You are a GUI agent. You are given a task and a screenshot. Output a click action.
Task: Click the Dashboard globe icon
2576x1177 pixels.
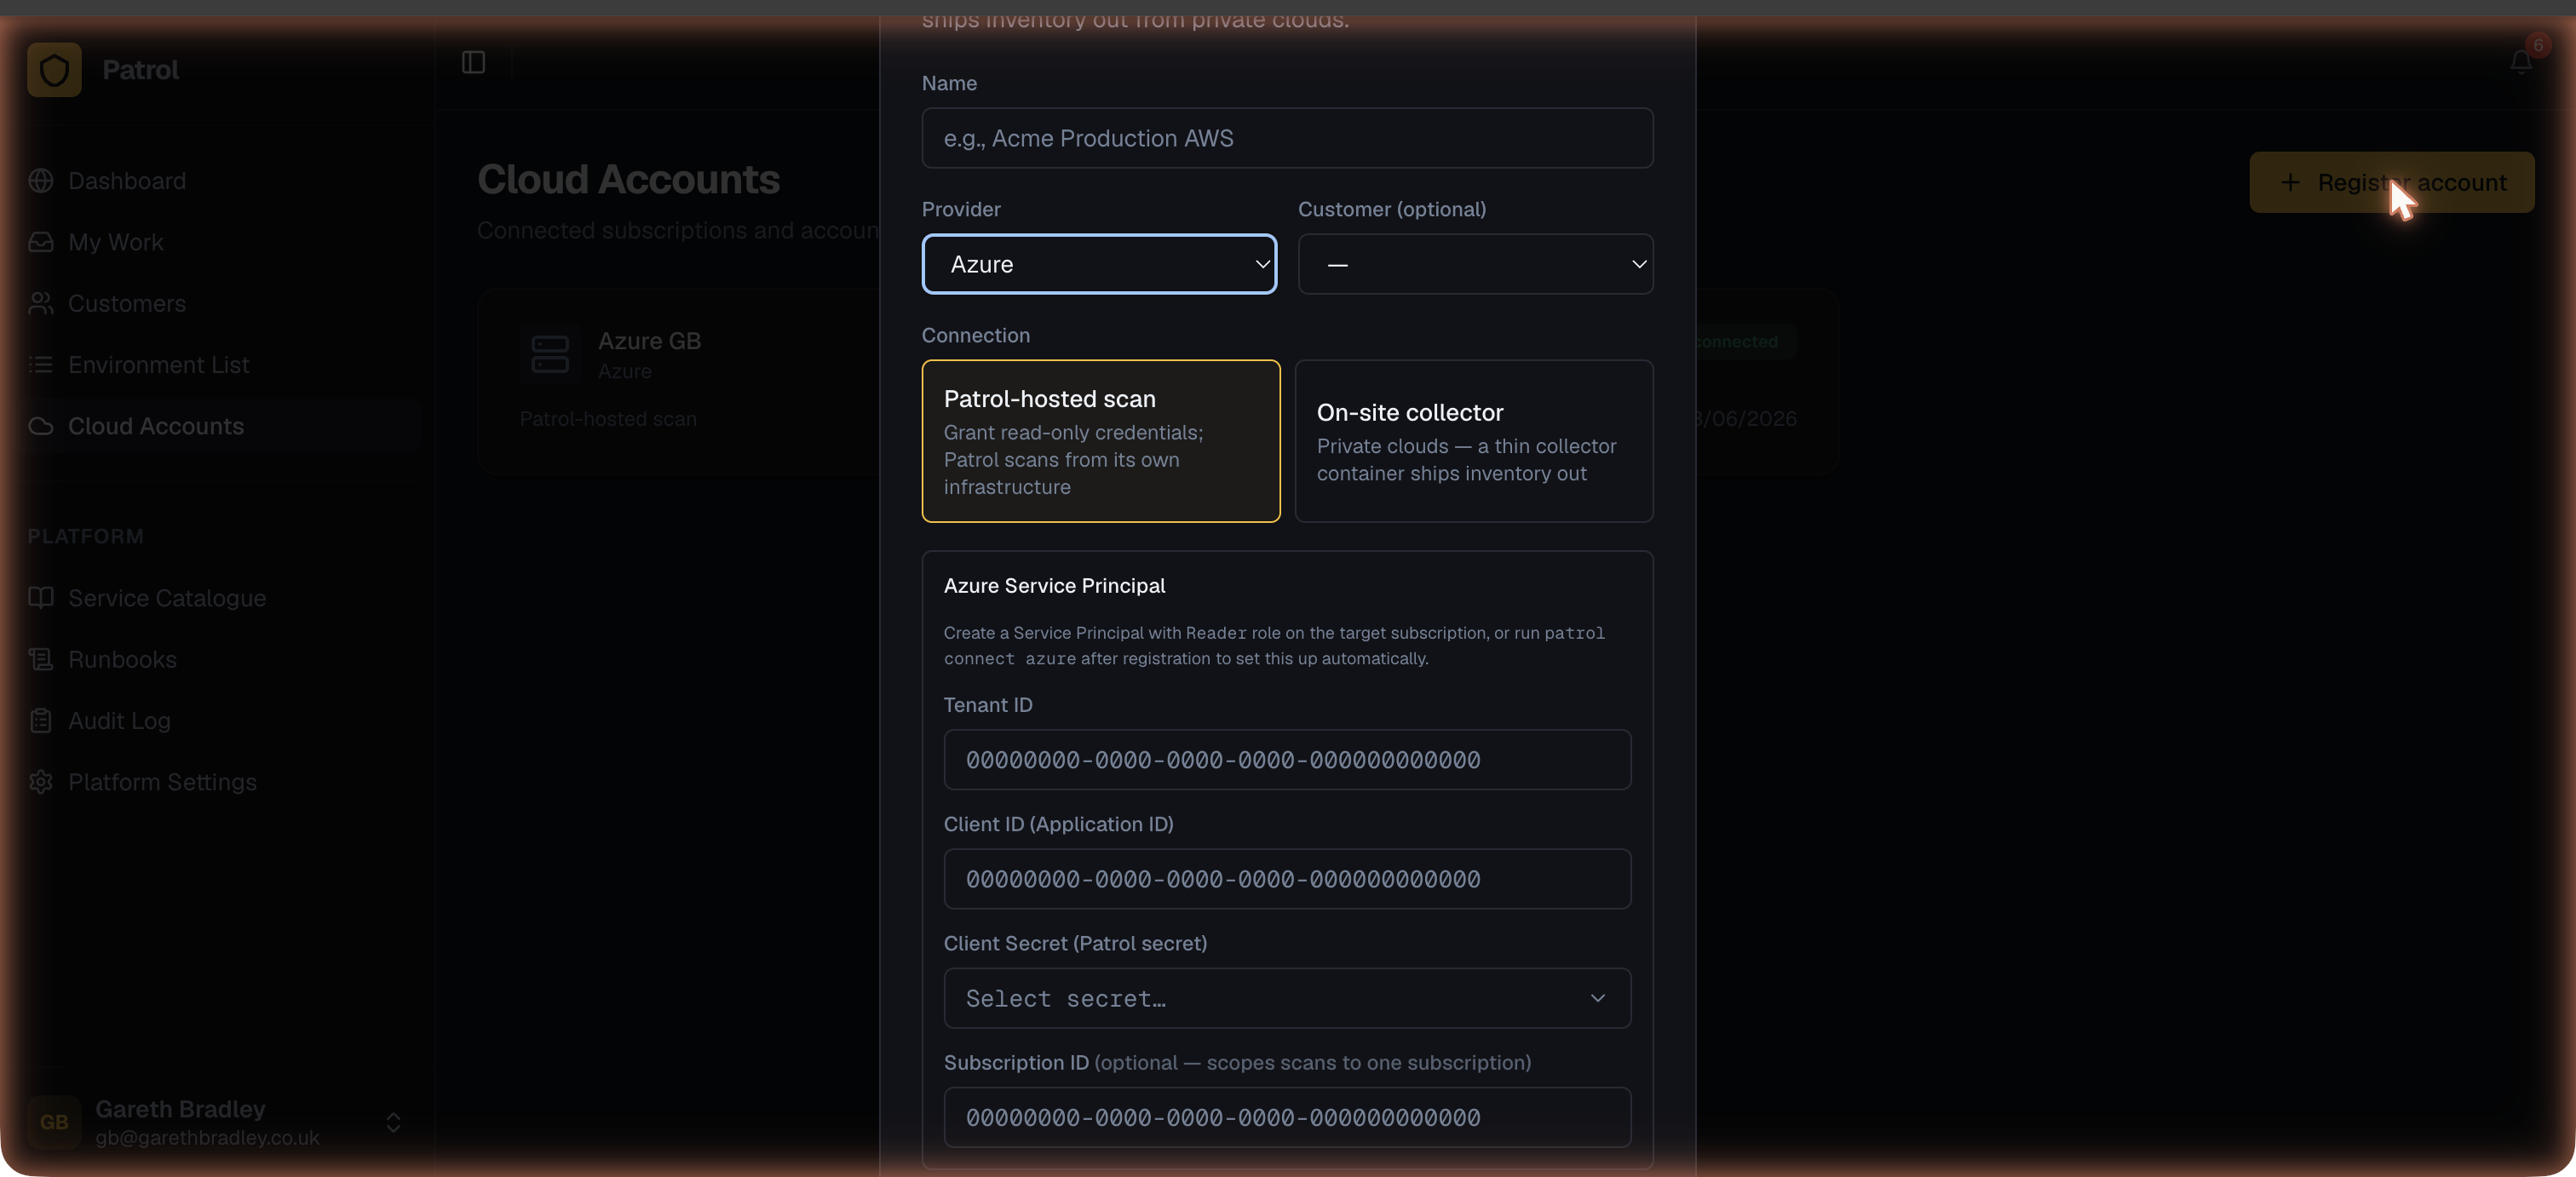coord(41,181)
